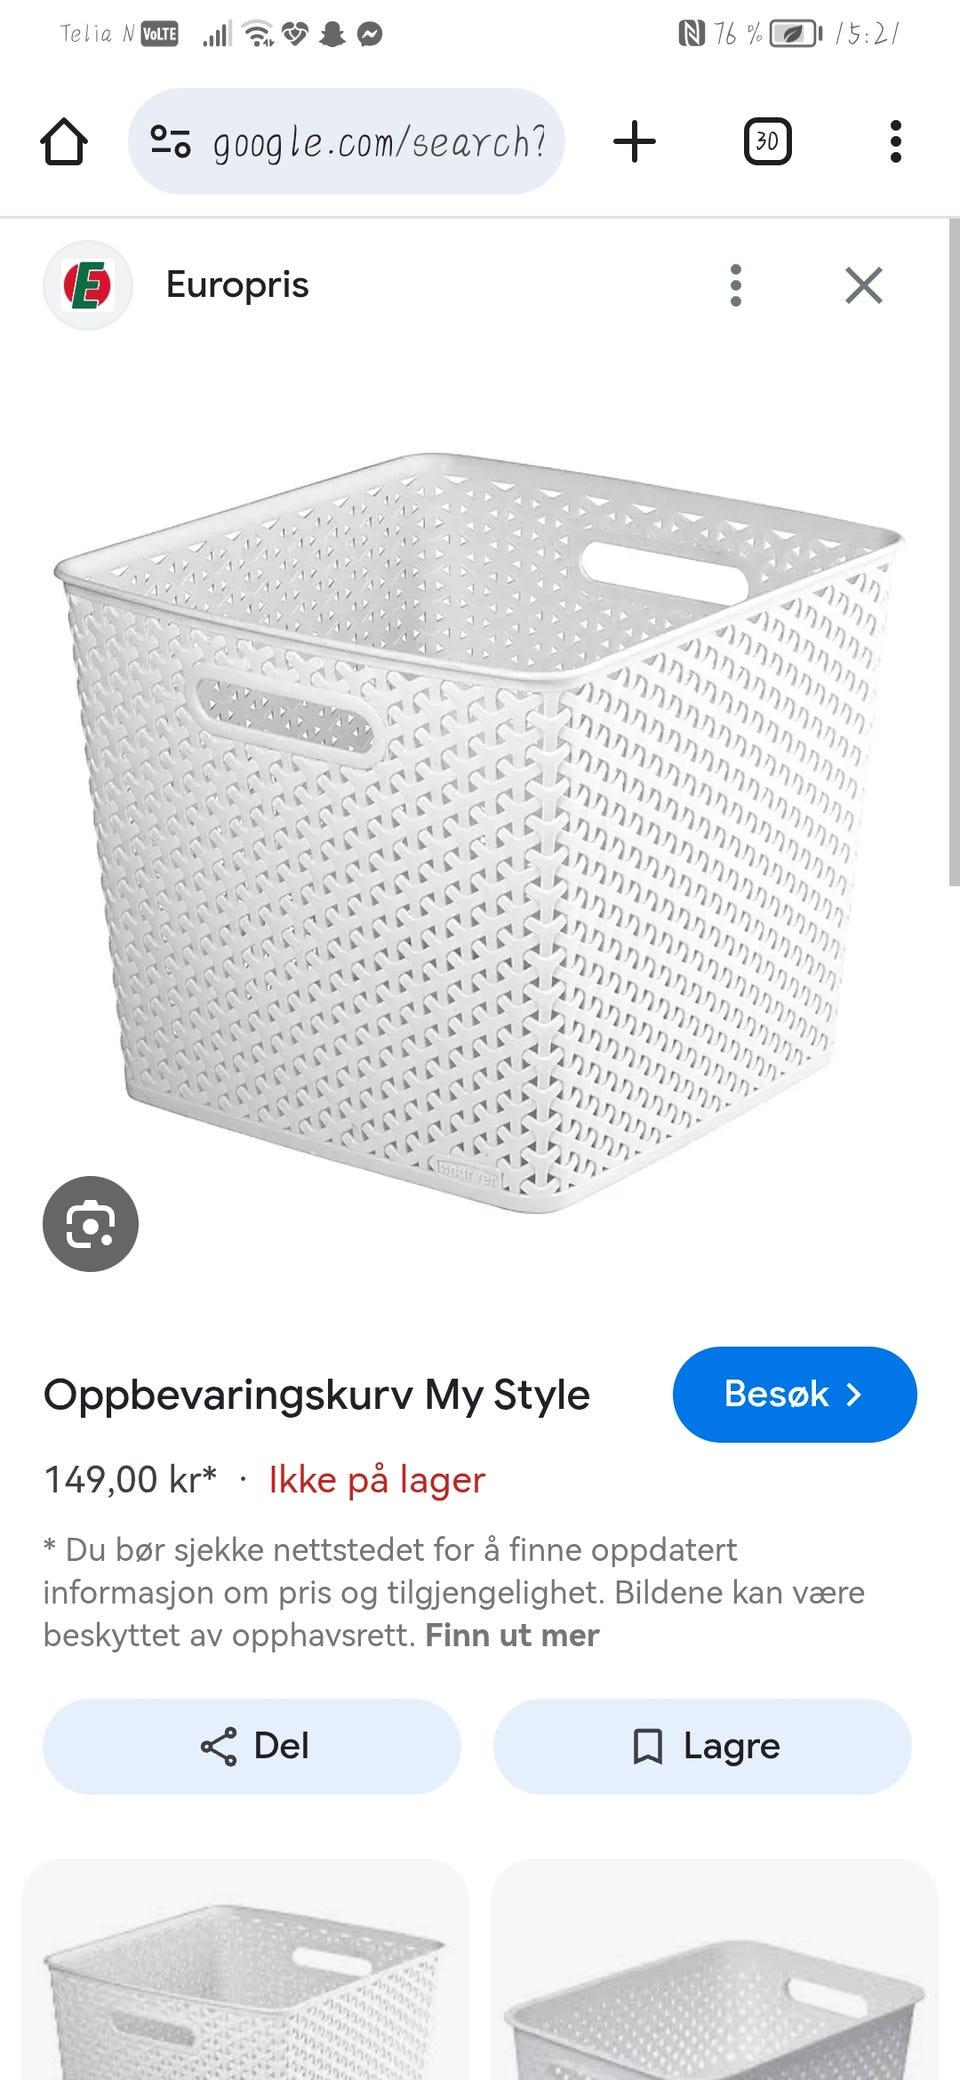Open the tab switcher showing 30 tabs
This screenshot has height=2080, width=960.
[767, 141]
